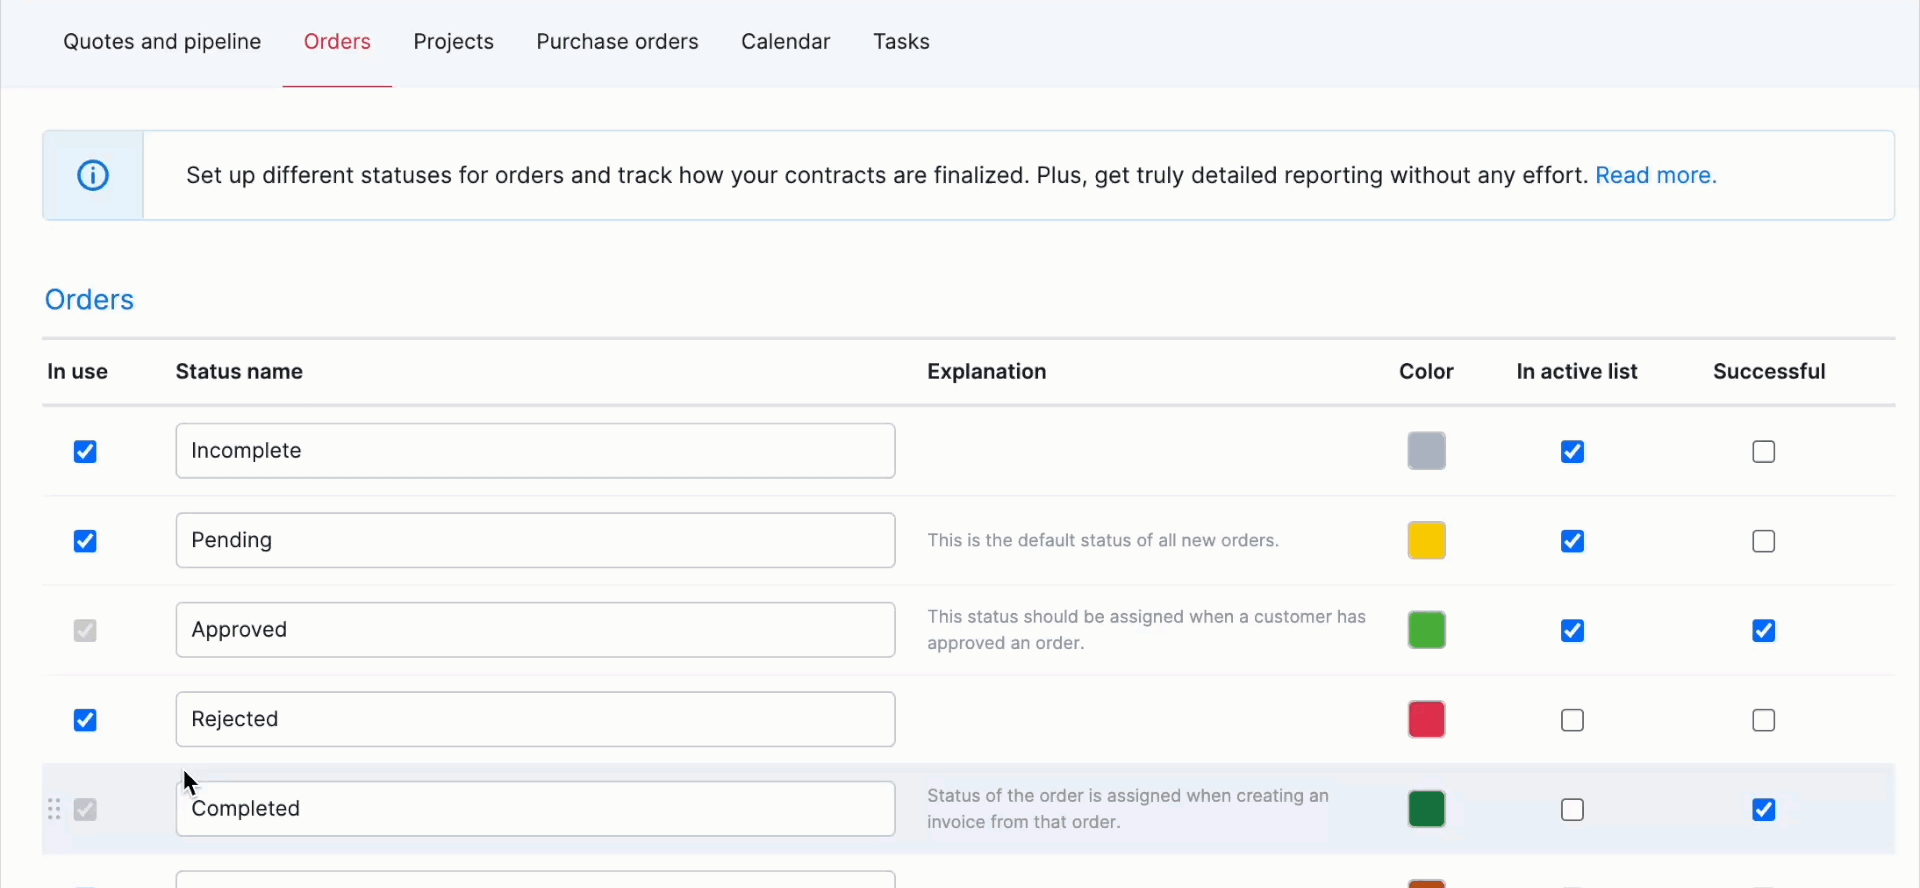This screenshot has width=1920, height=888.
Task: Click the 'creating an invoice from that order' explanation
Action: (1128, 809)
